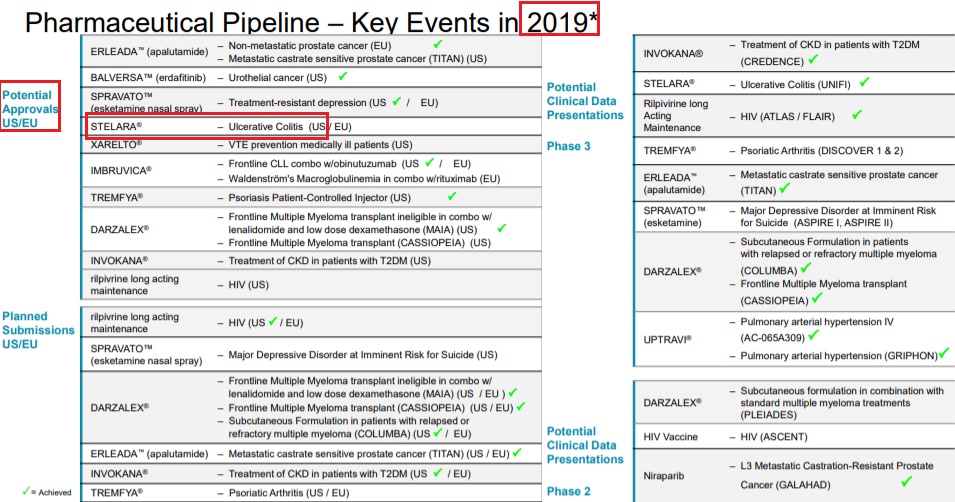
Task: Click the checkmark in the GALAHAD row
Action: click(906, 482)
